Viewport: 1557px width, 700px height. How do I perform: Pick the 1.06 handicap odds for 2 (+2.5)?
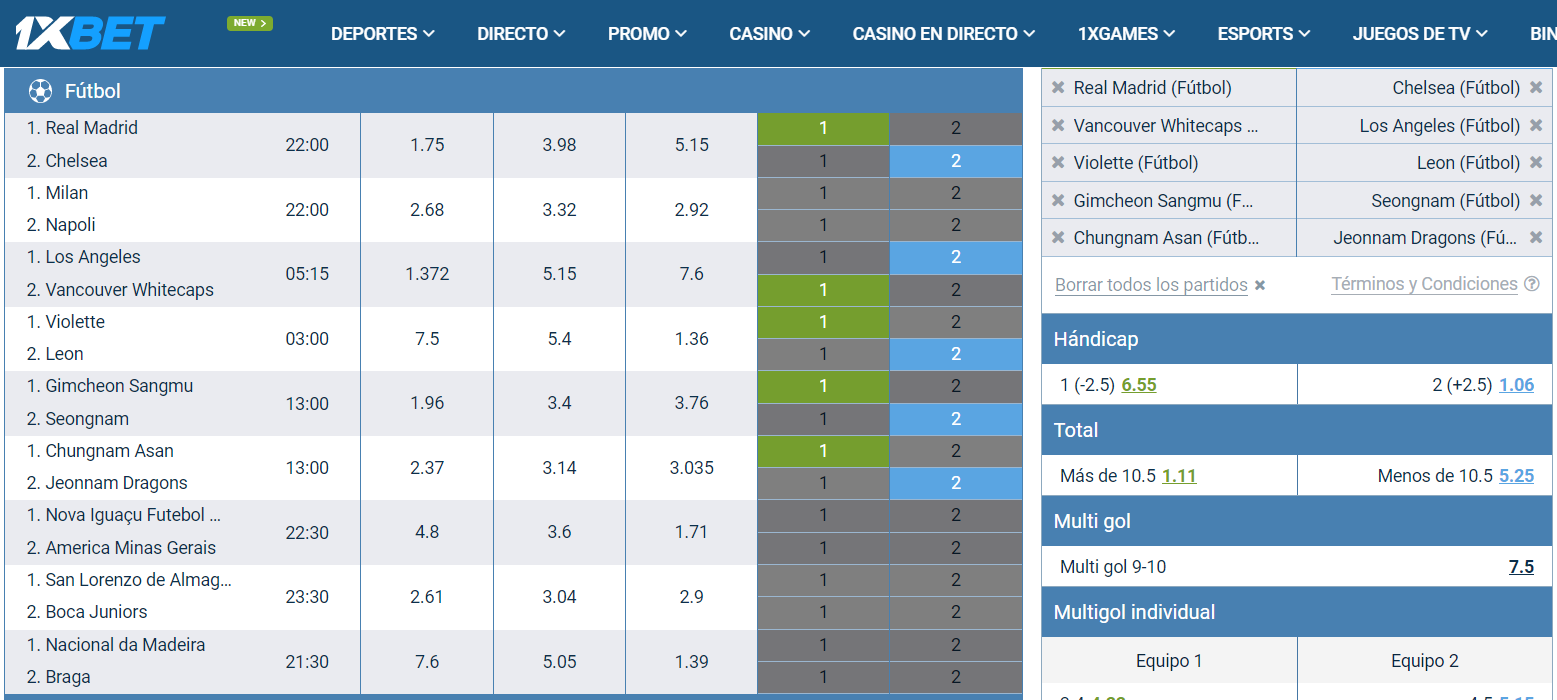1516,385
